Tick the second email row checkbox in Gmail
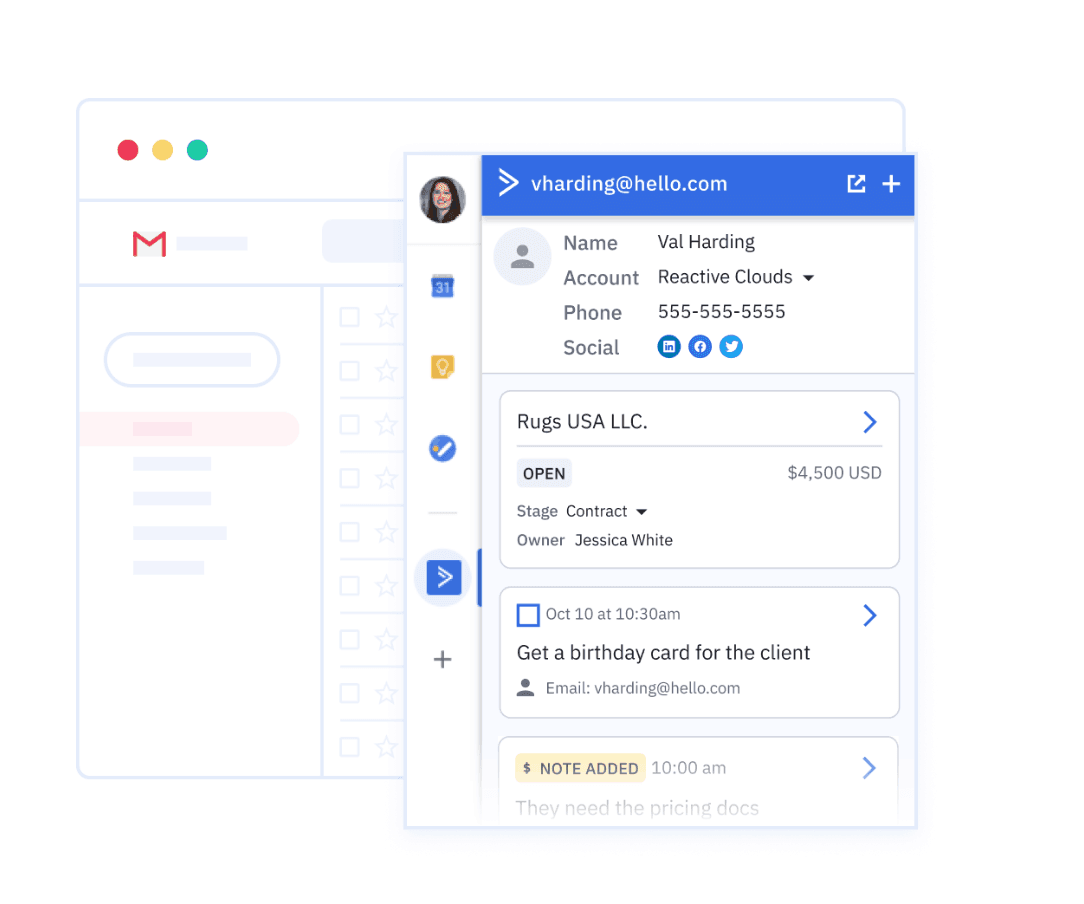The image size is (1084, 904). pos(350,371)
